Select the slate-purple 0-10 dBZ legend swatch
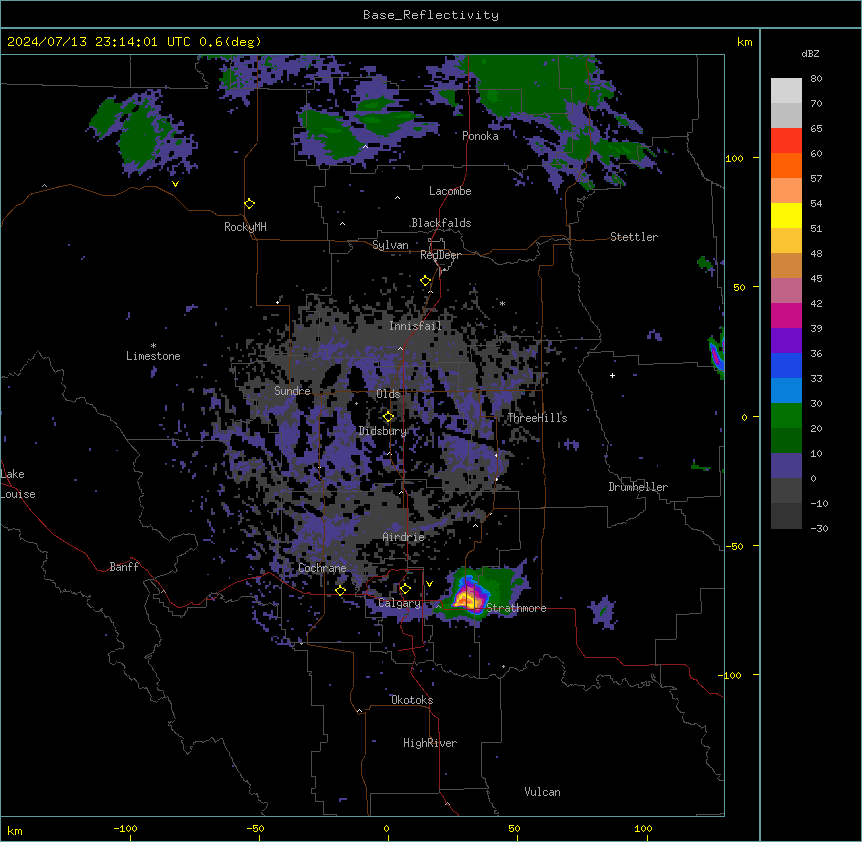 786,466
